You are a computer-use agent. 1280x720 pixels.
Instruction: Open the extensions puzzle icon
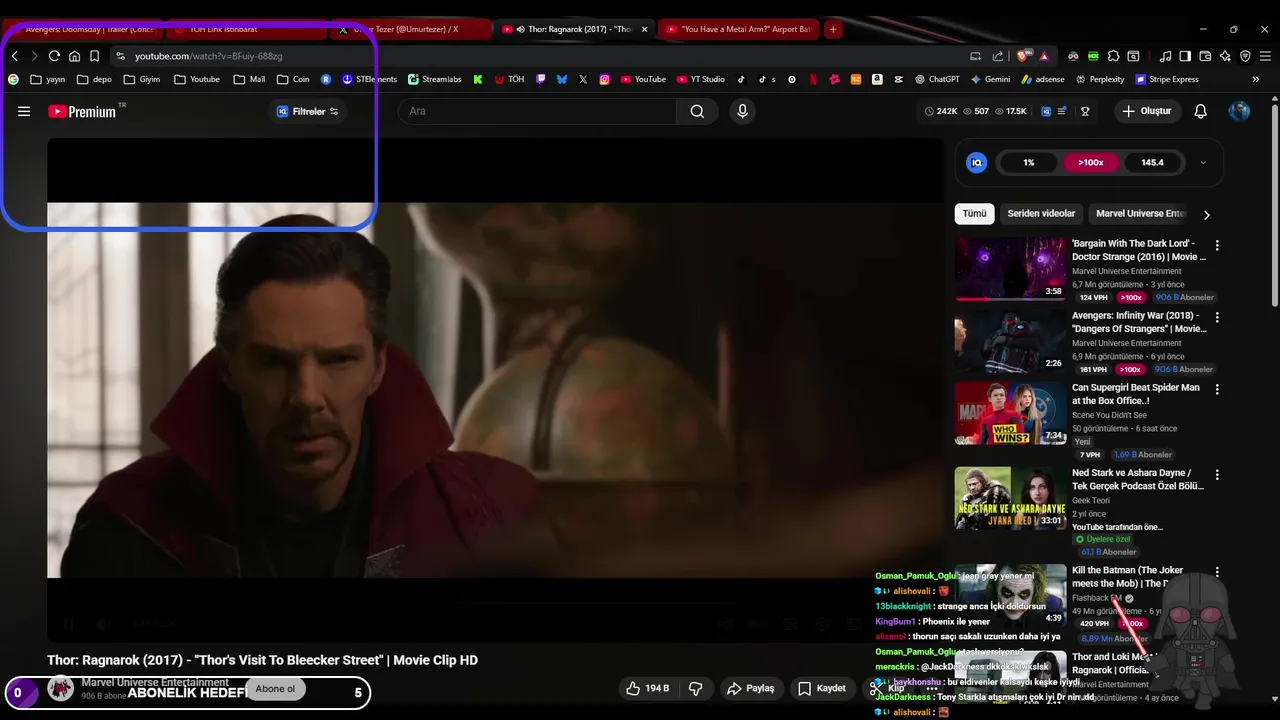[1113, 56]
